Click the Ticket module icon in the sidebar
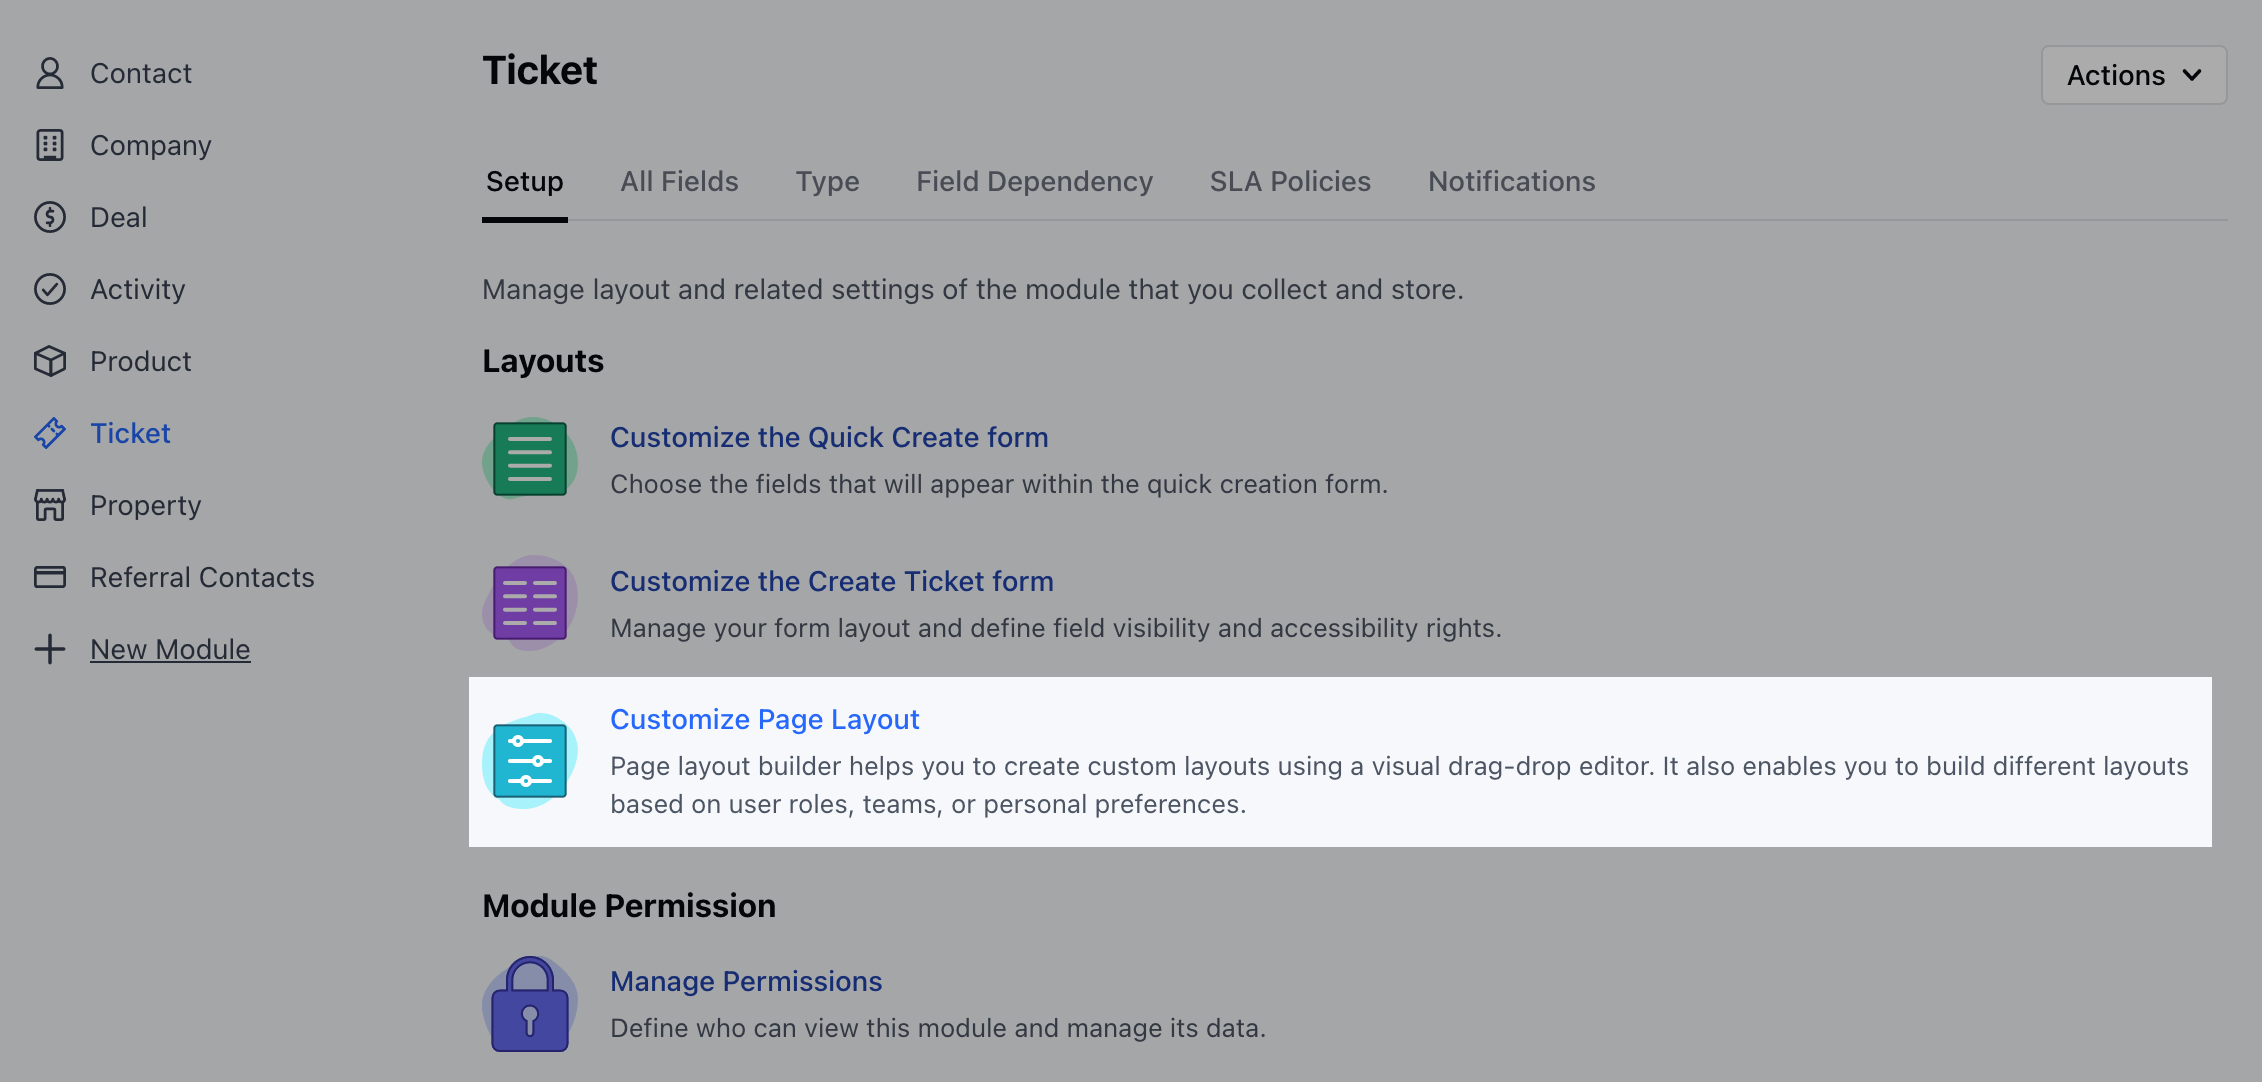This screenshot has height=1082, width=2262. [50, 433]
